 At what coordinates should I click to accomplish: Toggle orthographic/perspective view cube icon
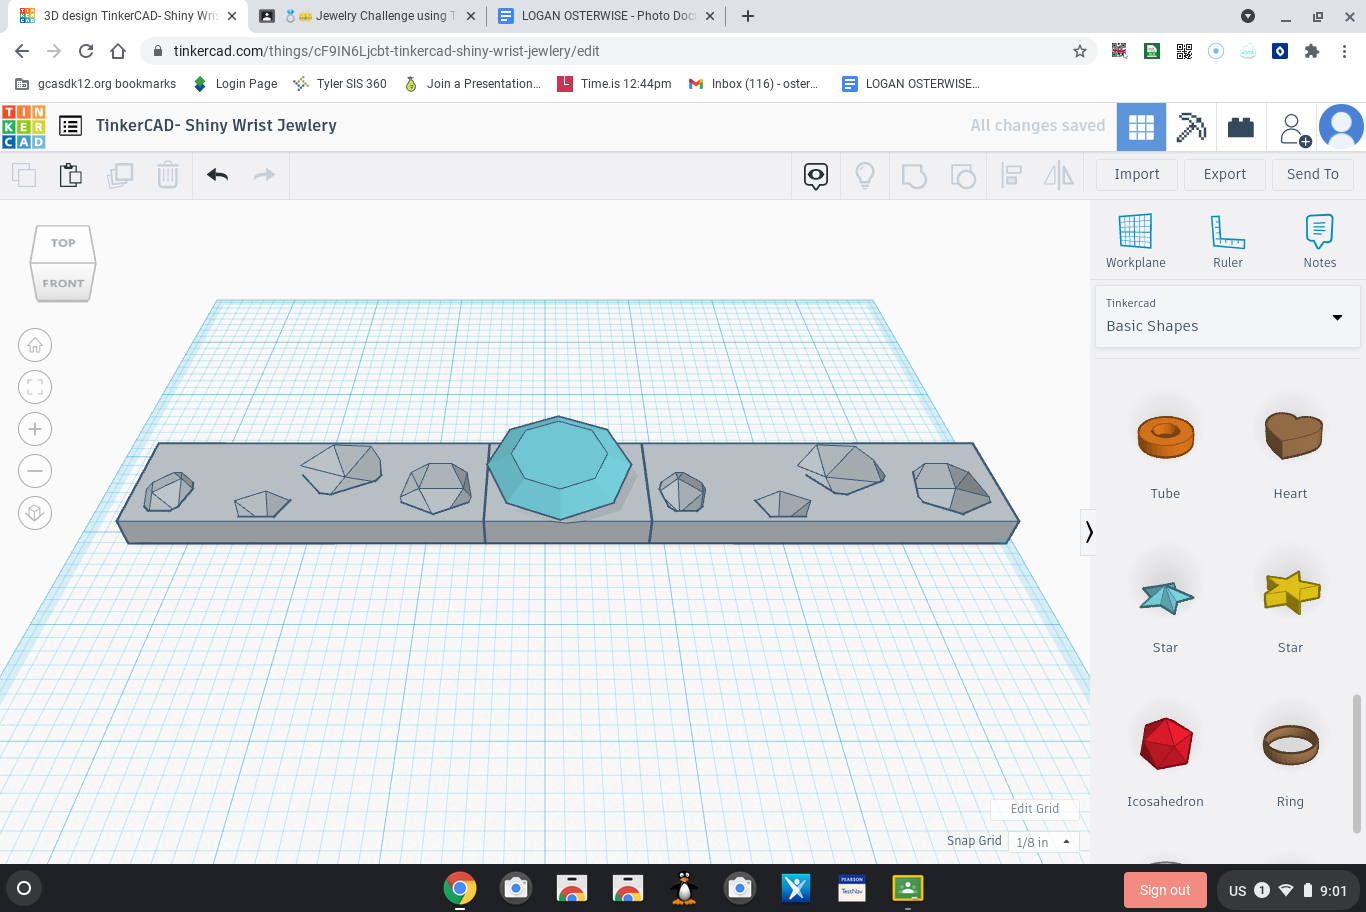pyautogui.click(x=35, y=513)
